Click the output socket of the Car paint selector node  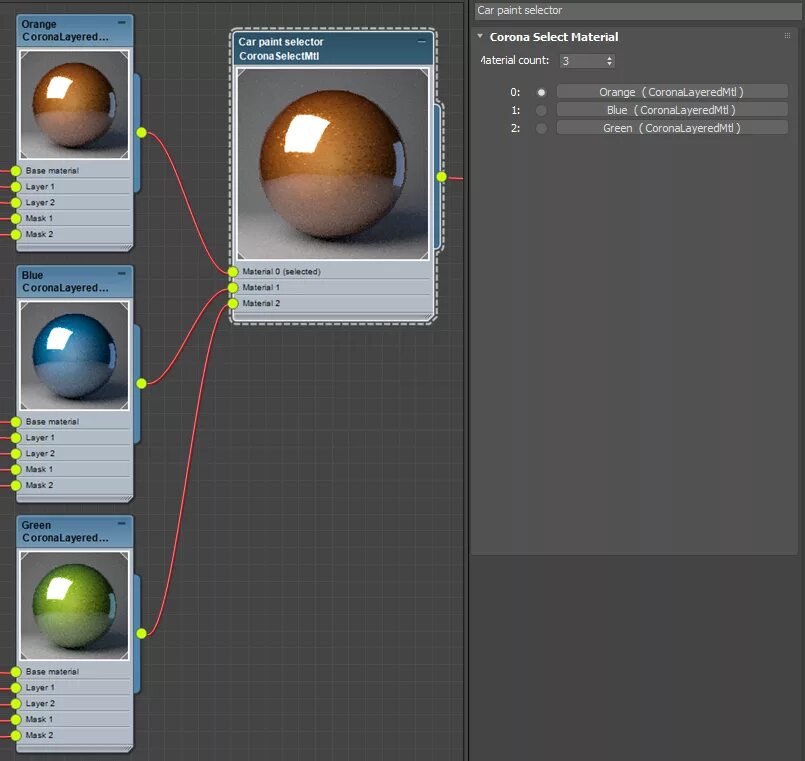click(440, 176)
